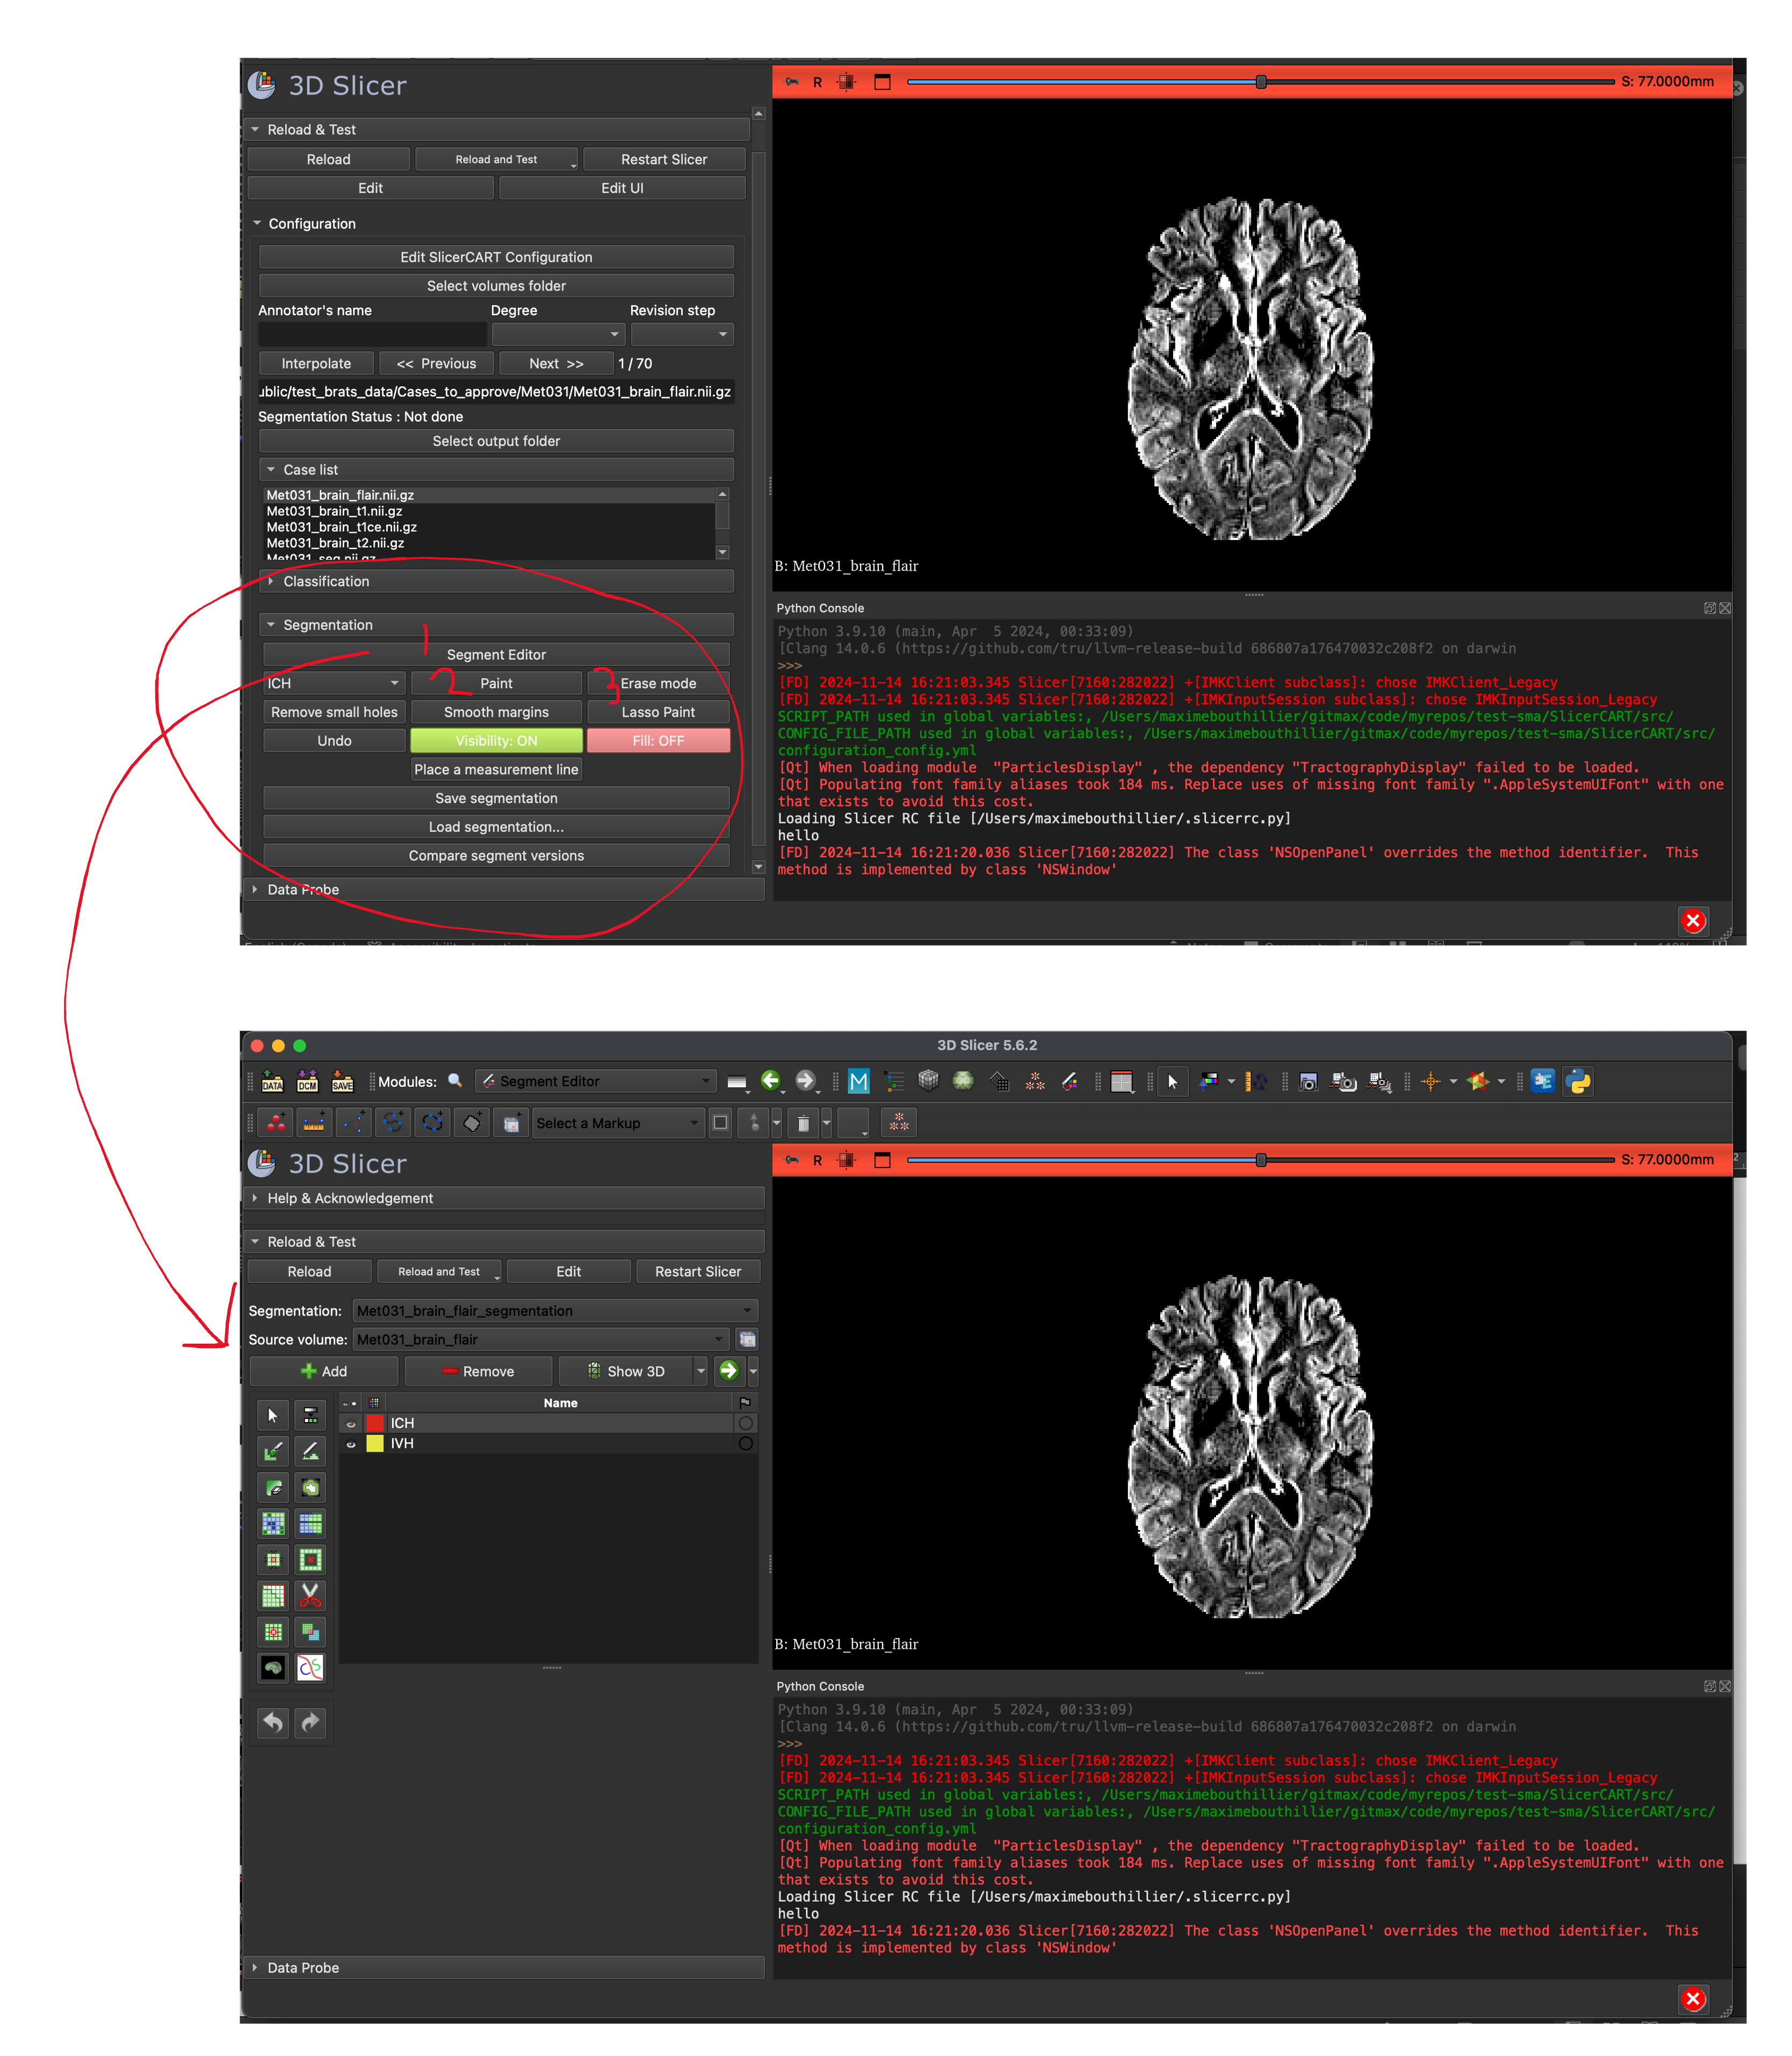Select the Hollow effect icon
This screenshot has height=2056, width=1792.
click(x=311, y=1559)
